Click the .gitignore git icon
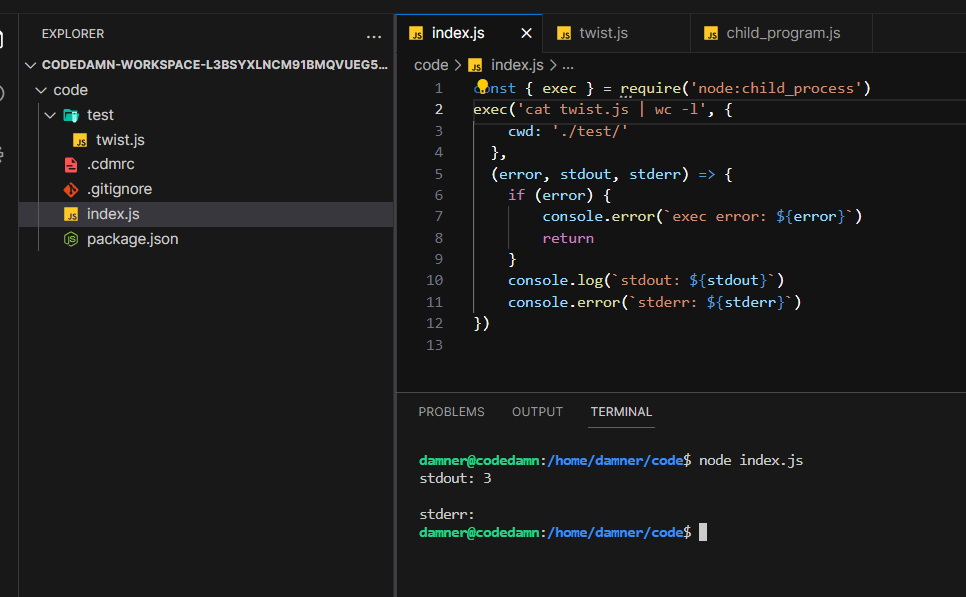This screenshot has width=966, height=597. click(71, 190)
